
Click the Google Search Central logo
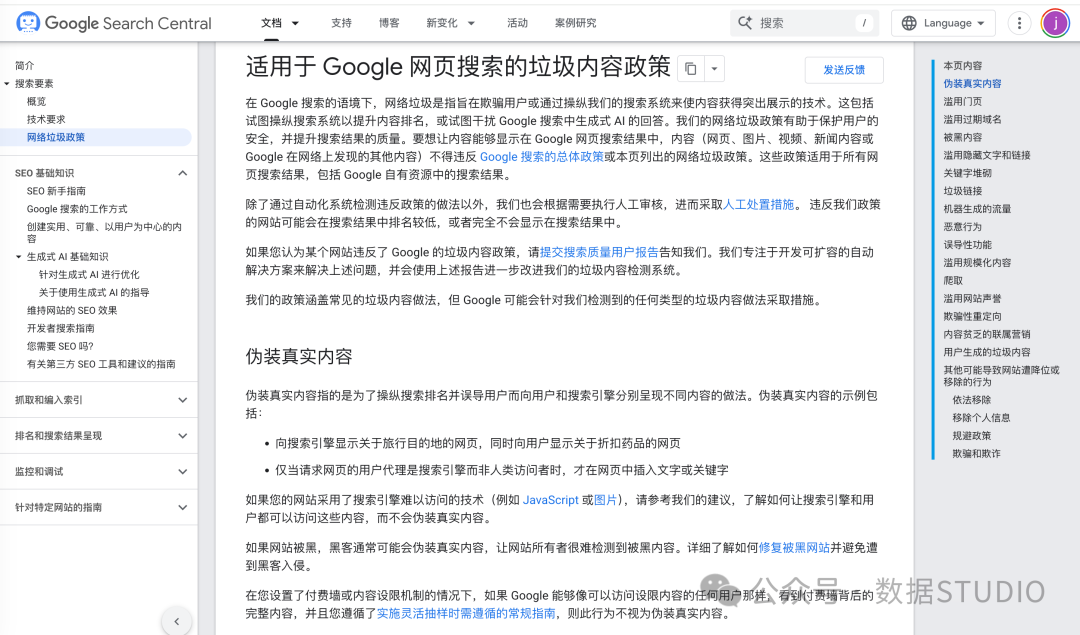(114, 23)
